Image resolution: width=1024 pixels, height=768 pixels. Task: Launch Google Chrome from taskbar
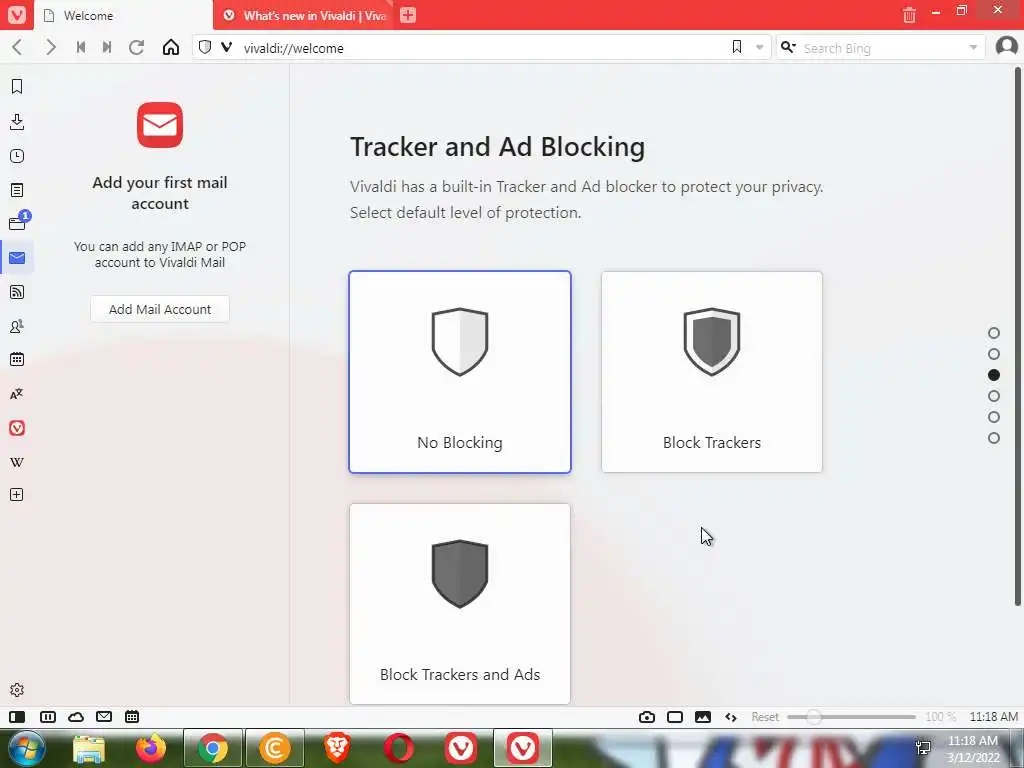212,748
